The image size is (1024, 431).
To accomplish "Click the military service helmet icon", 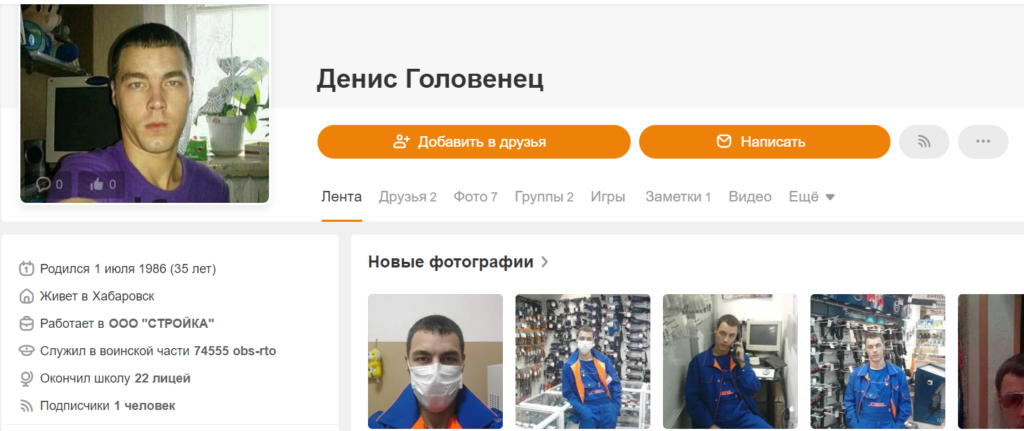I will coord(26,351).
